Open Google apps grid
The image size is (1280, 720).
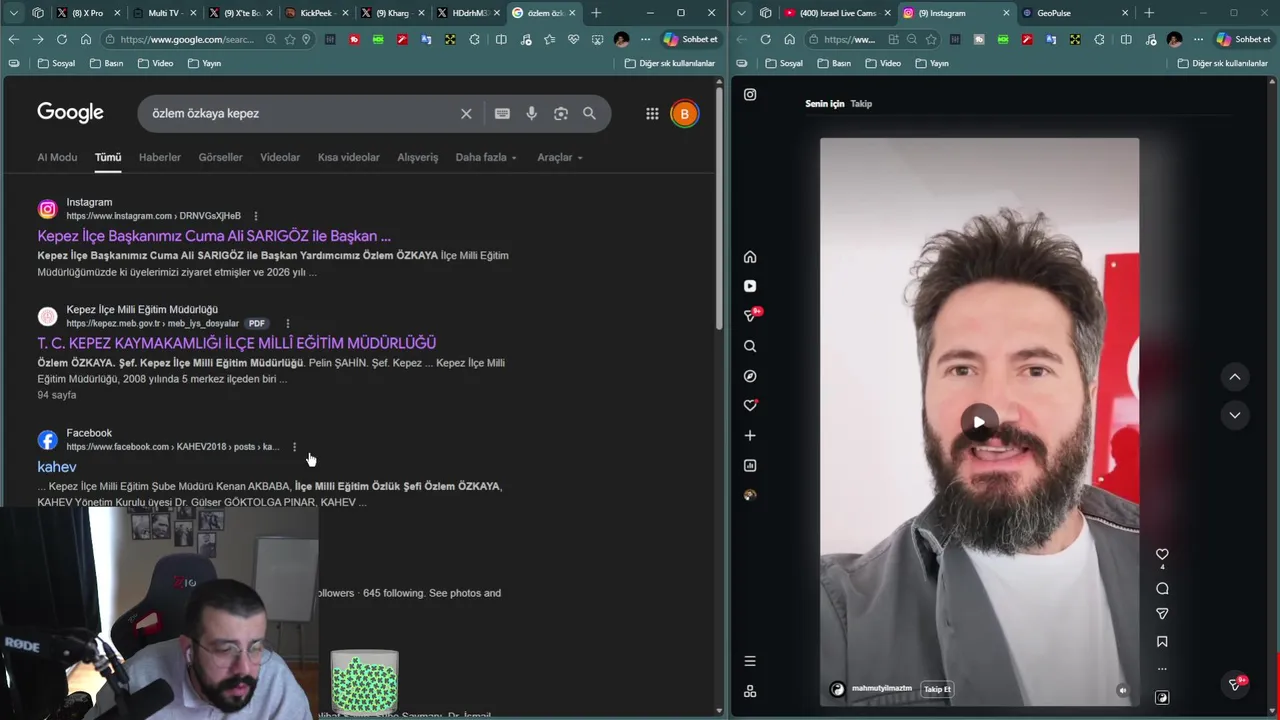pyautogui.click(x=652, y=114)
